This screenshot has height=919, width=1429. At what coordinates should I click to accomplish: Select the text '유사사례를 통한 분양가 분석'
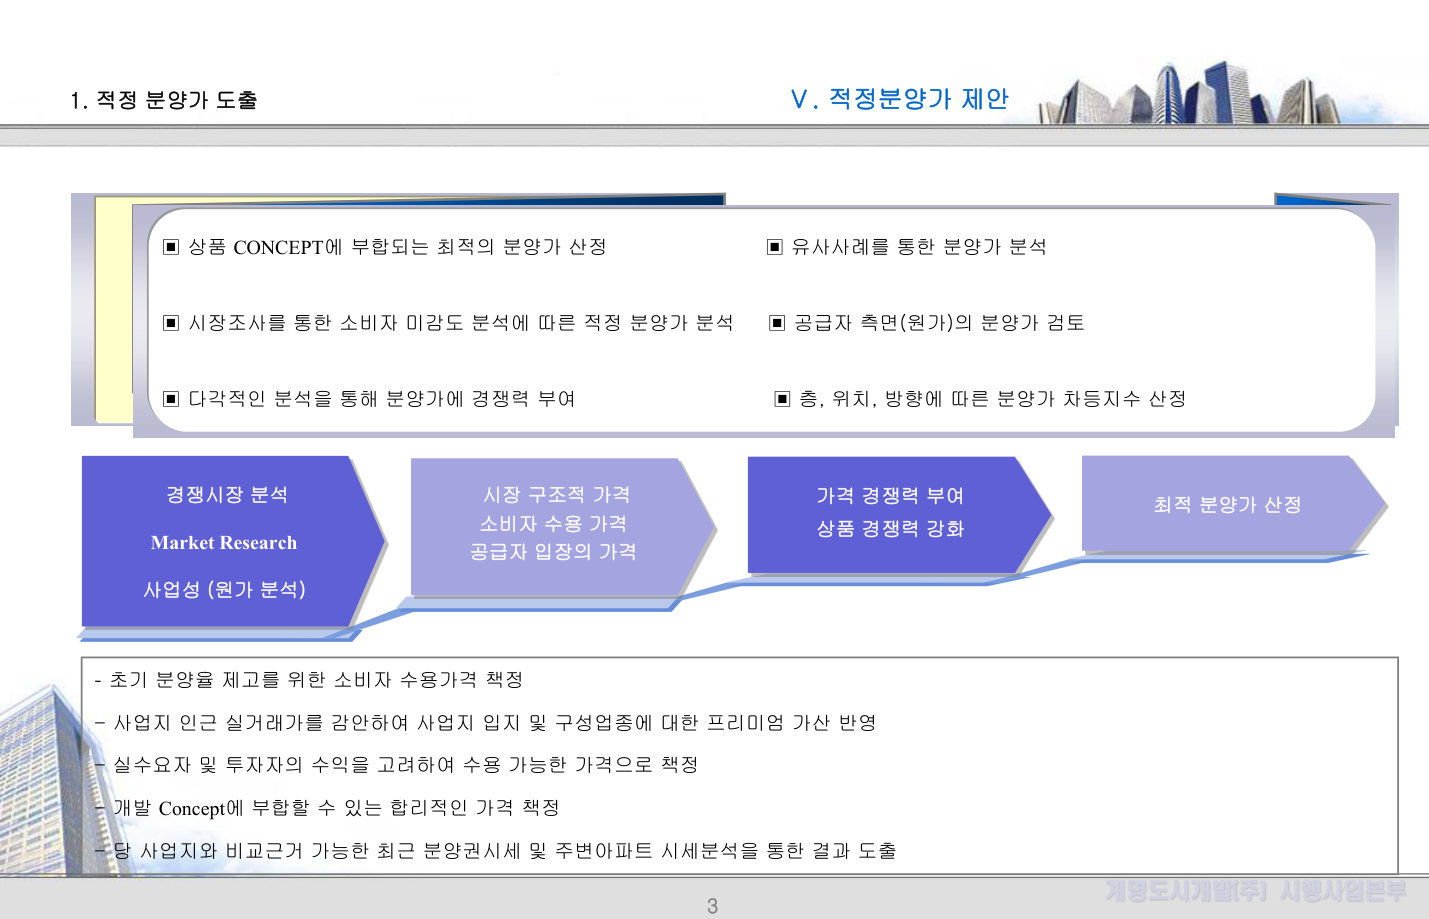[919, 247]
